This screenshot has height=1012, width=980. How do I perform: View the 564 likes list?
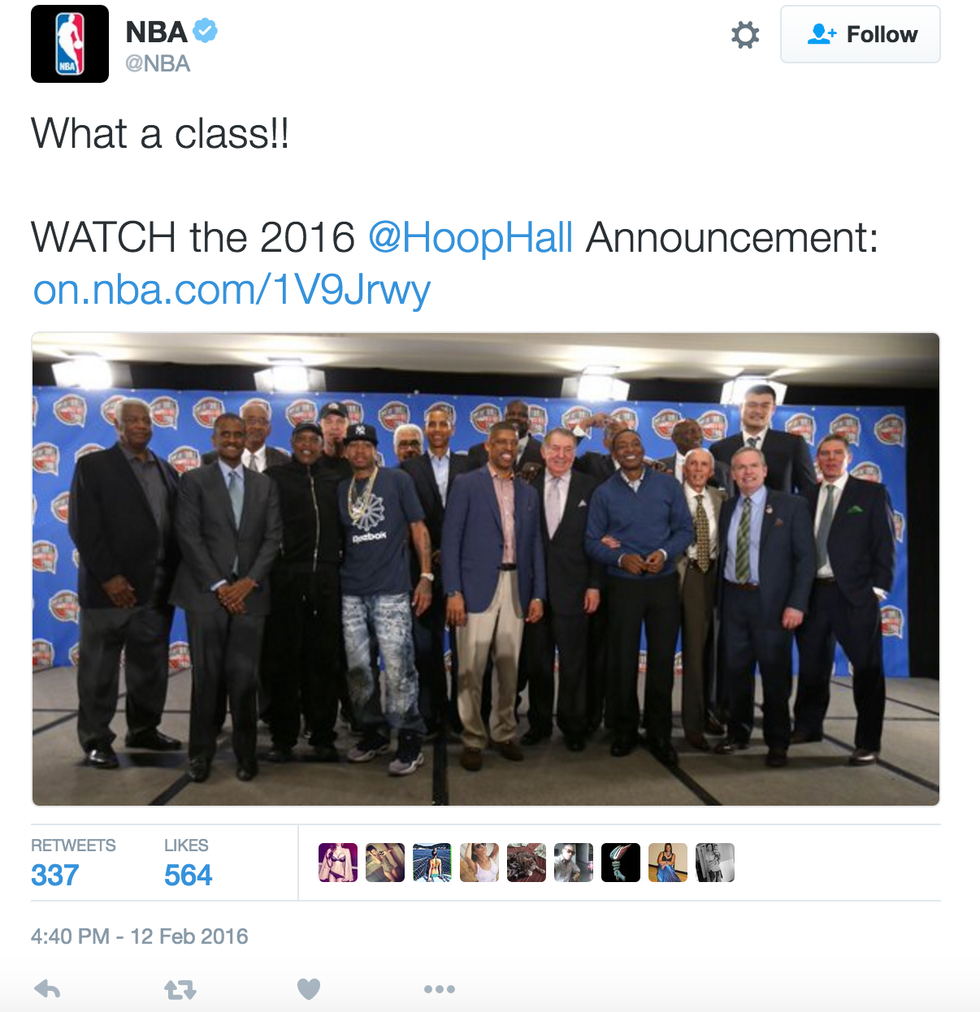pos(187,863)
